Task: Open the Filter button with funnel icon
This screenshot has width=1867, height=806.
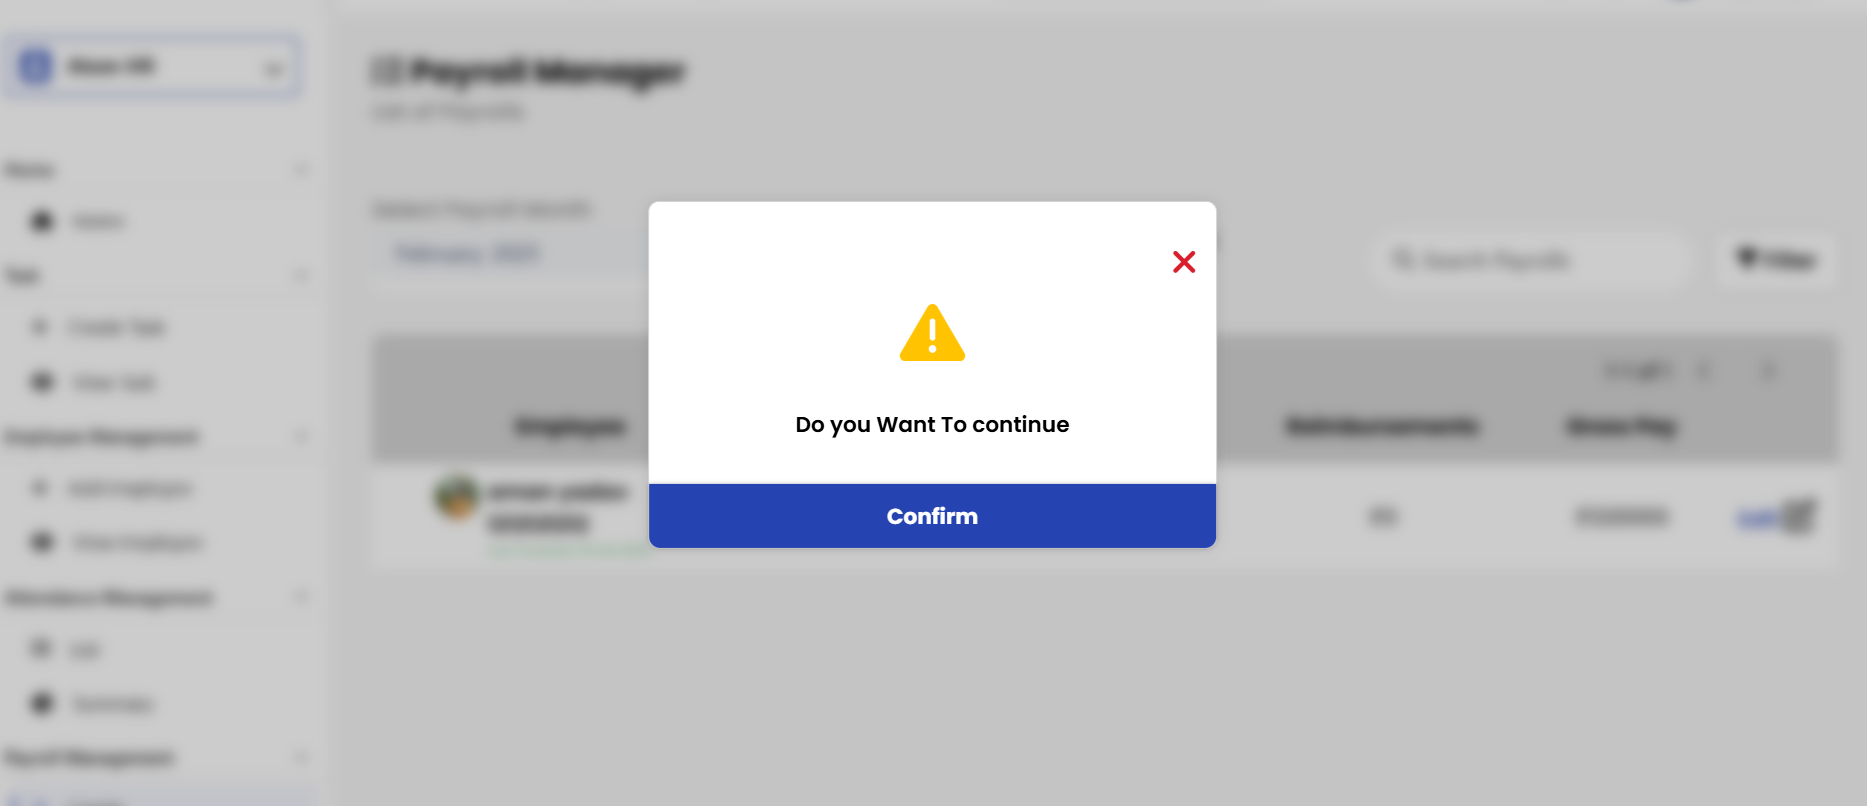Action: coord(1776,260)
